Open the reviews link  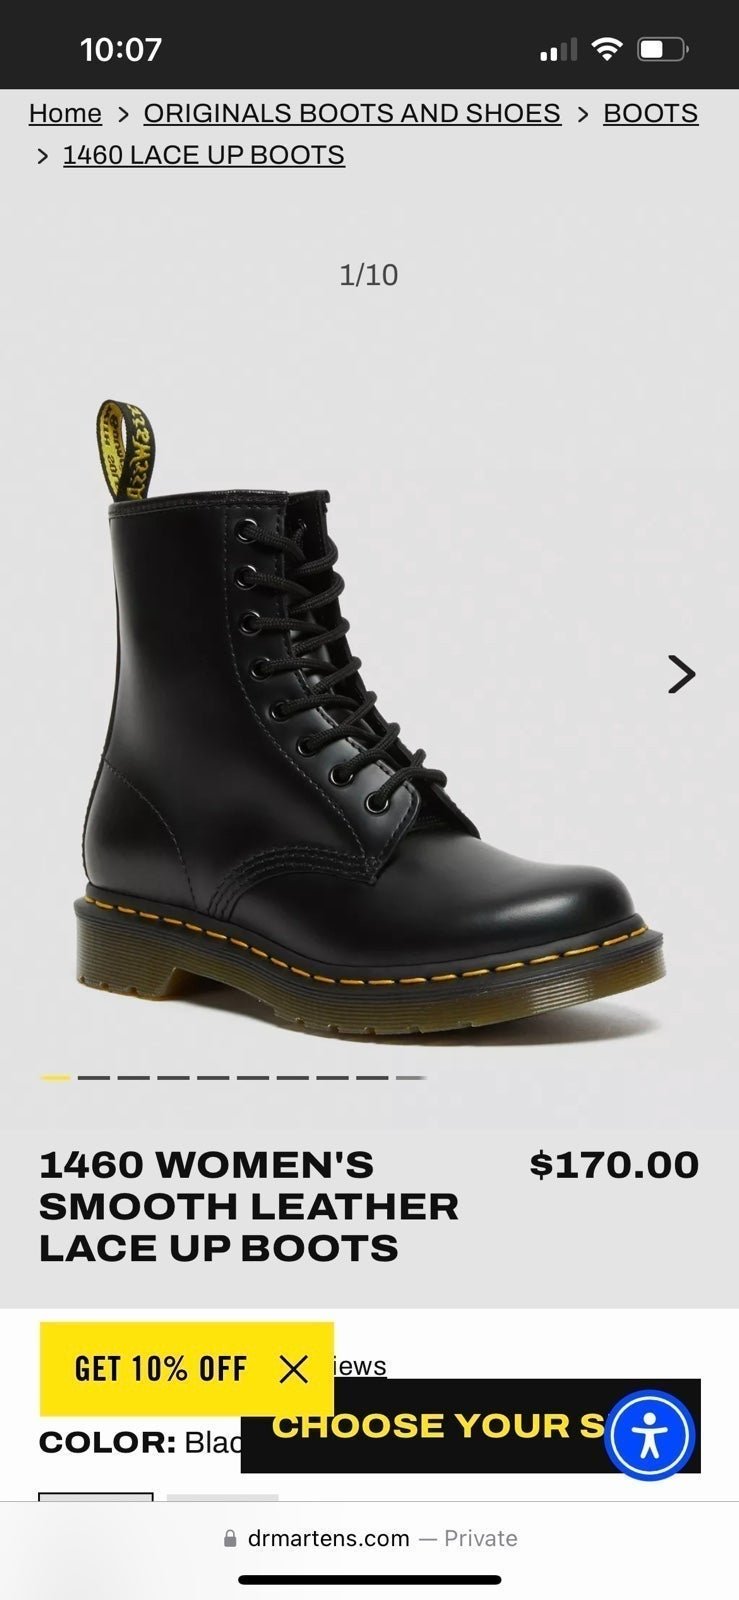pos(360,1366)
